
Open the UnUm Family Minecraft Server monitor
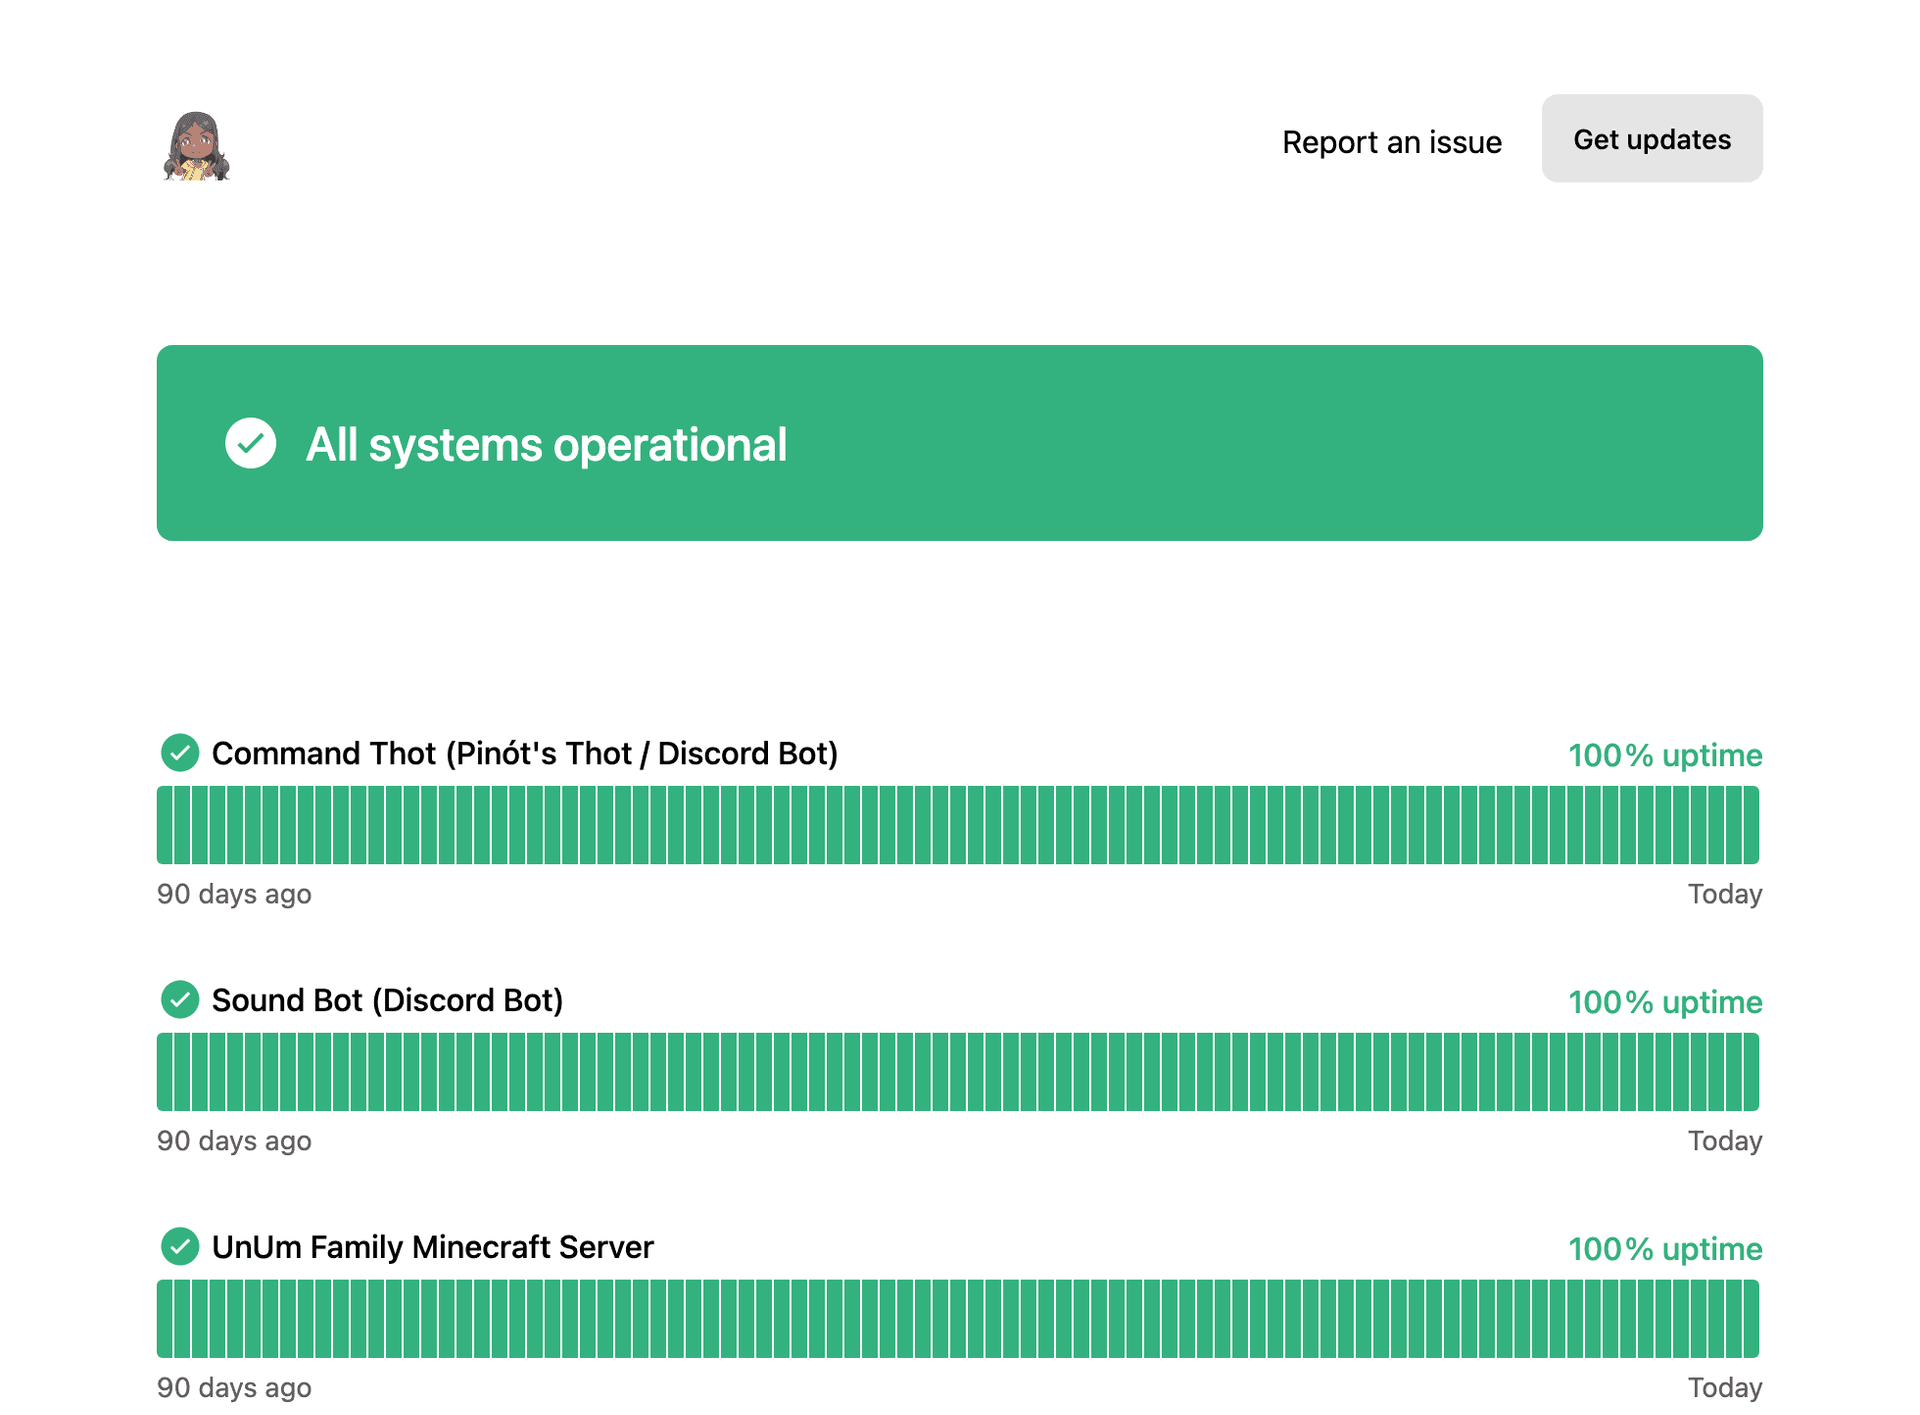click(433, 1247)
